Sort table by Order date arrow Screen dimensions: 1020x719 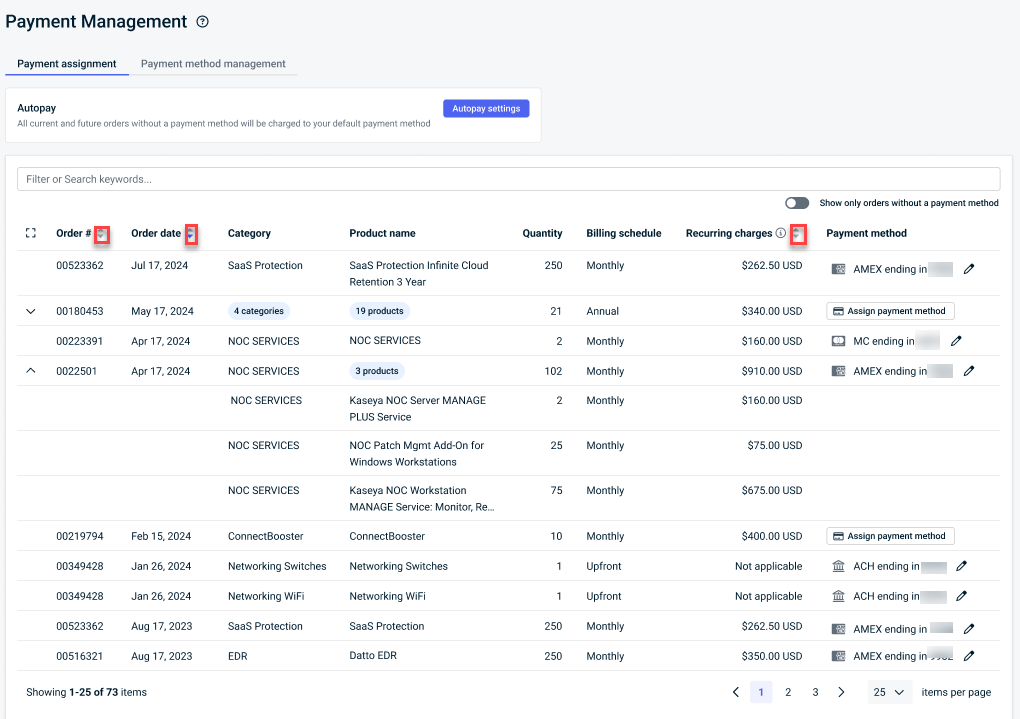[191, 234]
